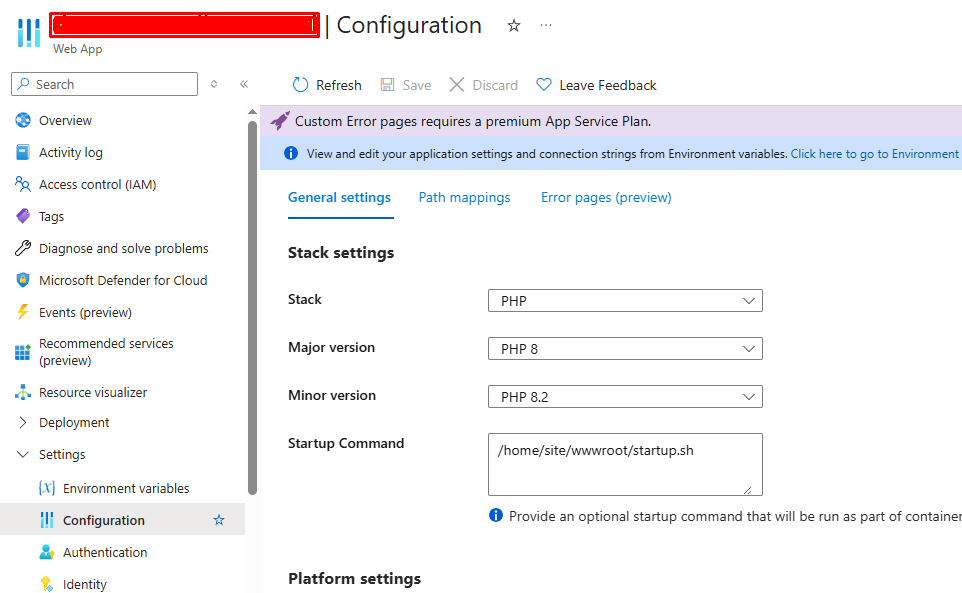Switch to Path mappings tab
The width and height of the screenshot is (962, 593).
pyautogui.click(x=464, y=197)
